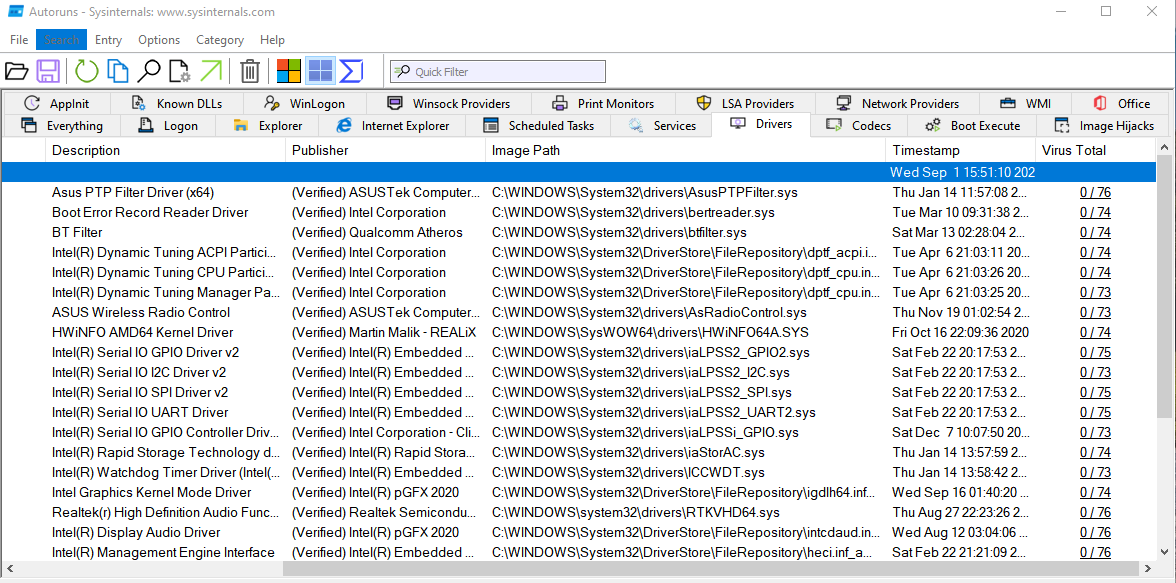This screenshot has height=583, width=1176.
Task: Click the vertical scrollbar up arrow
Action: pos(1165,148)
